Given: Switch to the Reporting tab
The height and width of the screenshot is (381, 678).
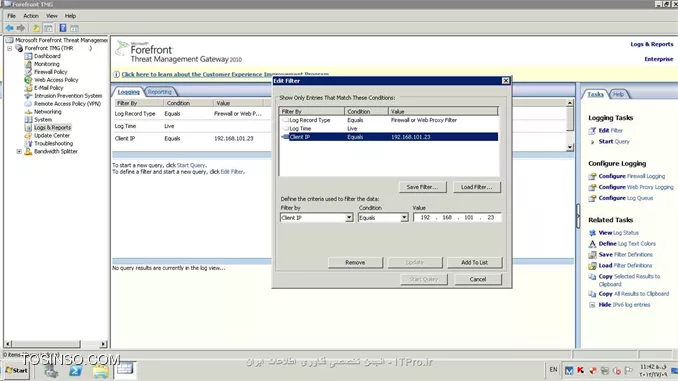Looking at the screenshot, I should [160, 92].
